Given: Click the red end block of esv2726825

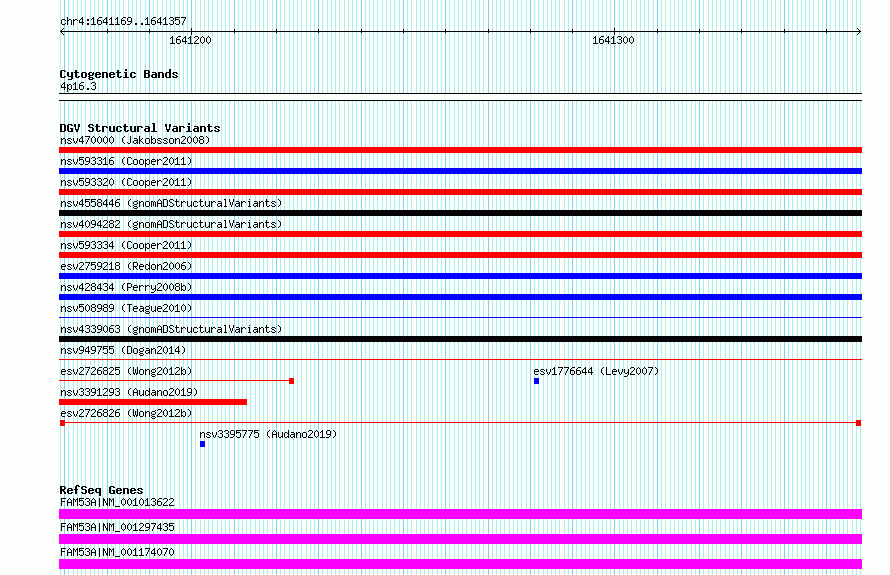Looking at the screenshot, I should (291, 381).
